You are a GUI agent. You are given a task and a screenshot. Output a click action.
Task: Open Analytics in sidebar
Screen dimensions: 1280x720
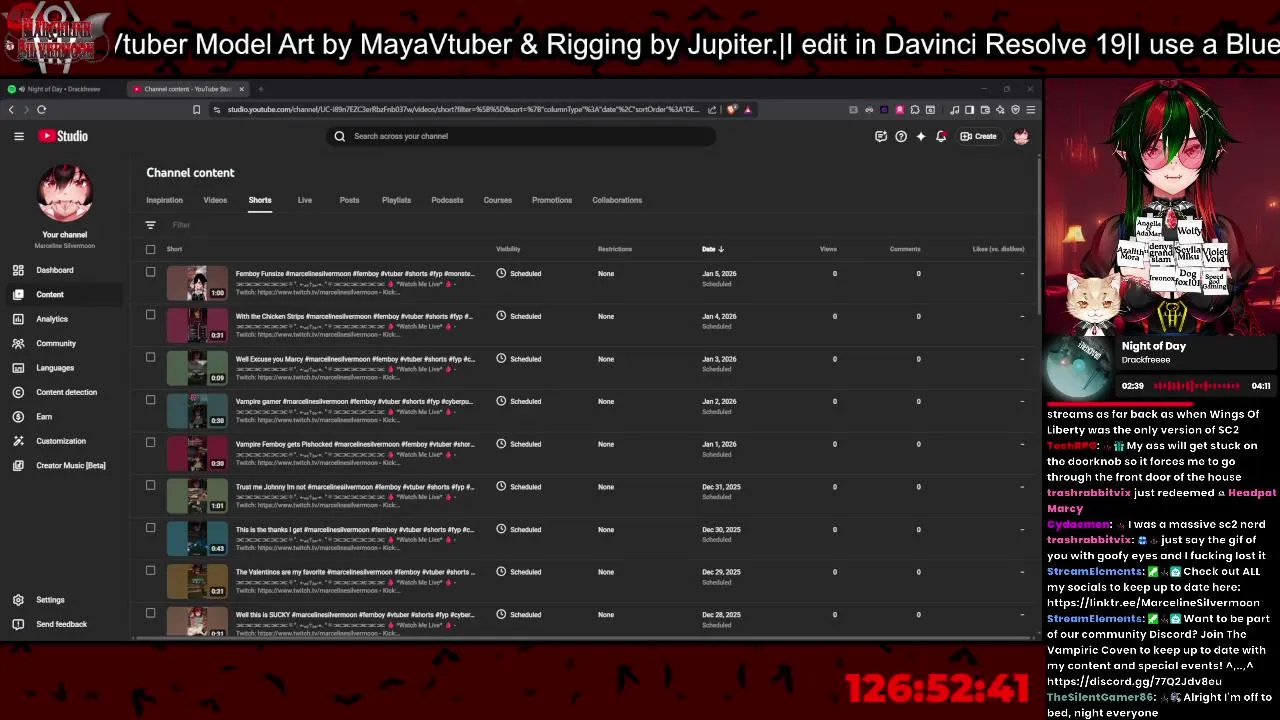(52, 319)
